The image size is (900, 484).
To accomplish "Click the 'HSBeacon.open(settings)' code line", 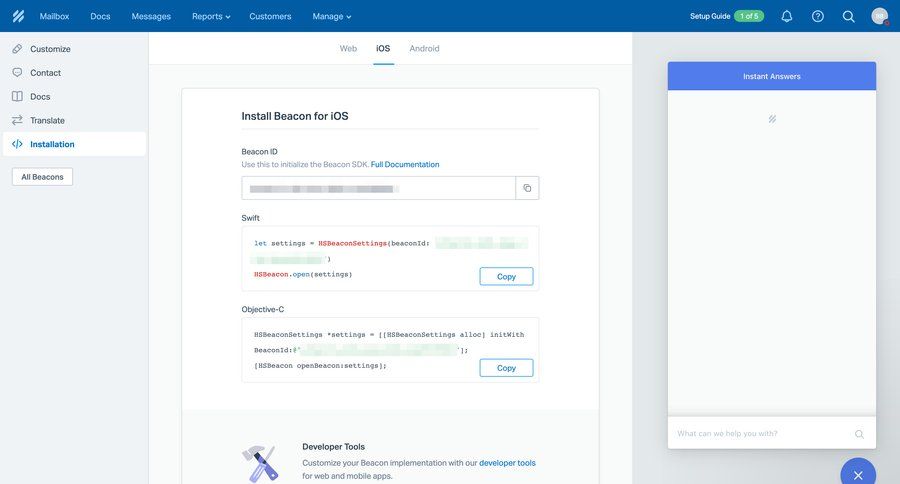I will coord(303,274).
